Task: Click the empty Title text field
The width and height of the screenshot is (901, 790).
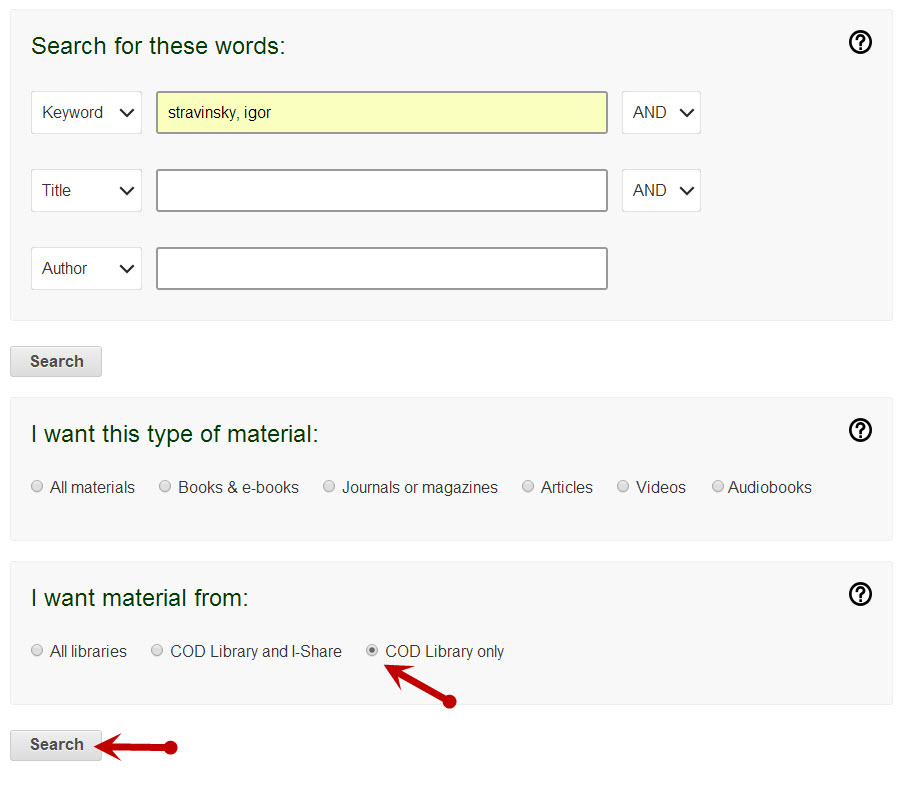Action: pos(381,191)
